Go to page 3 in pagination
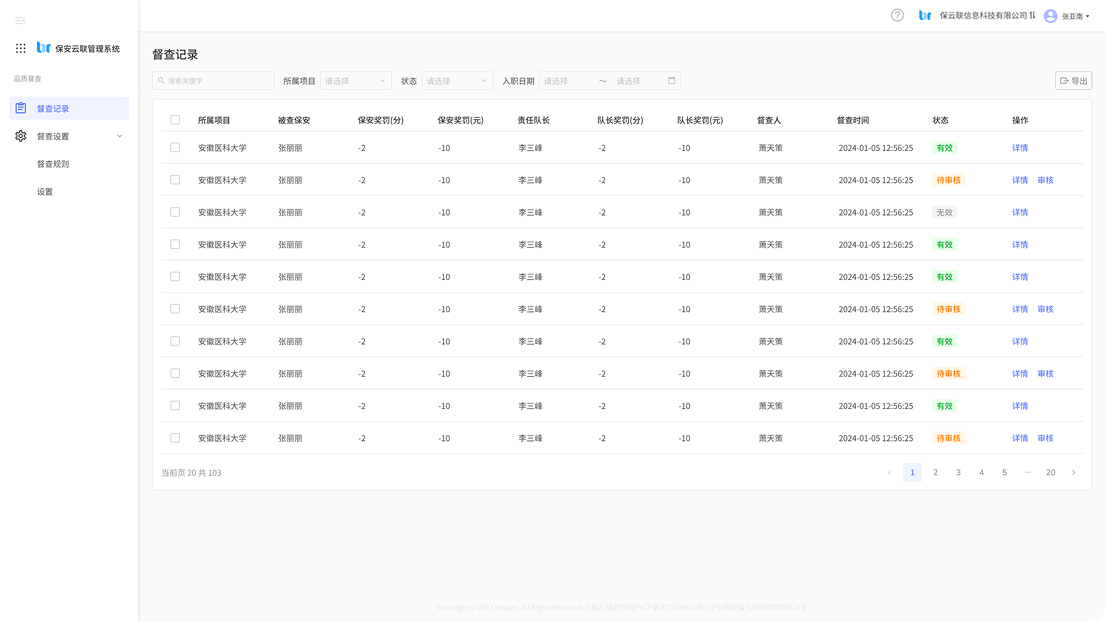This screenshot has width=1106, height=622. click(x=958, y=472)
